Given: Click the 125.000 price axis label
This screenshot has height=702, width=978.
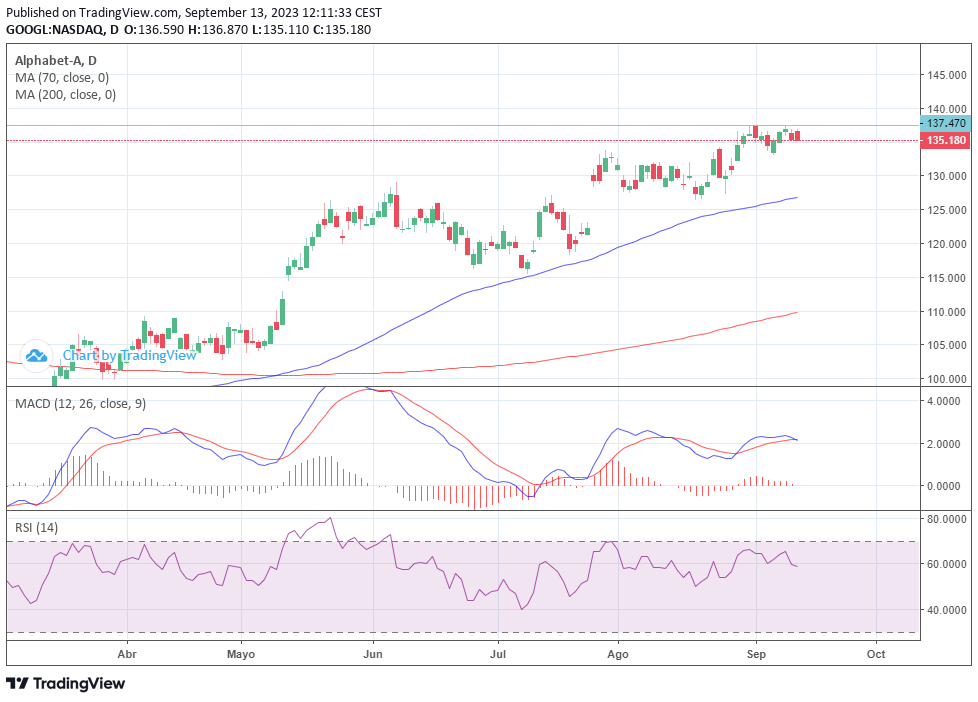Looking at the screenshot, I should point(947,210).
